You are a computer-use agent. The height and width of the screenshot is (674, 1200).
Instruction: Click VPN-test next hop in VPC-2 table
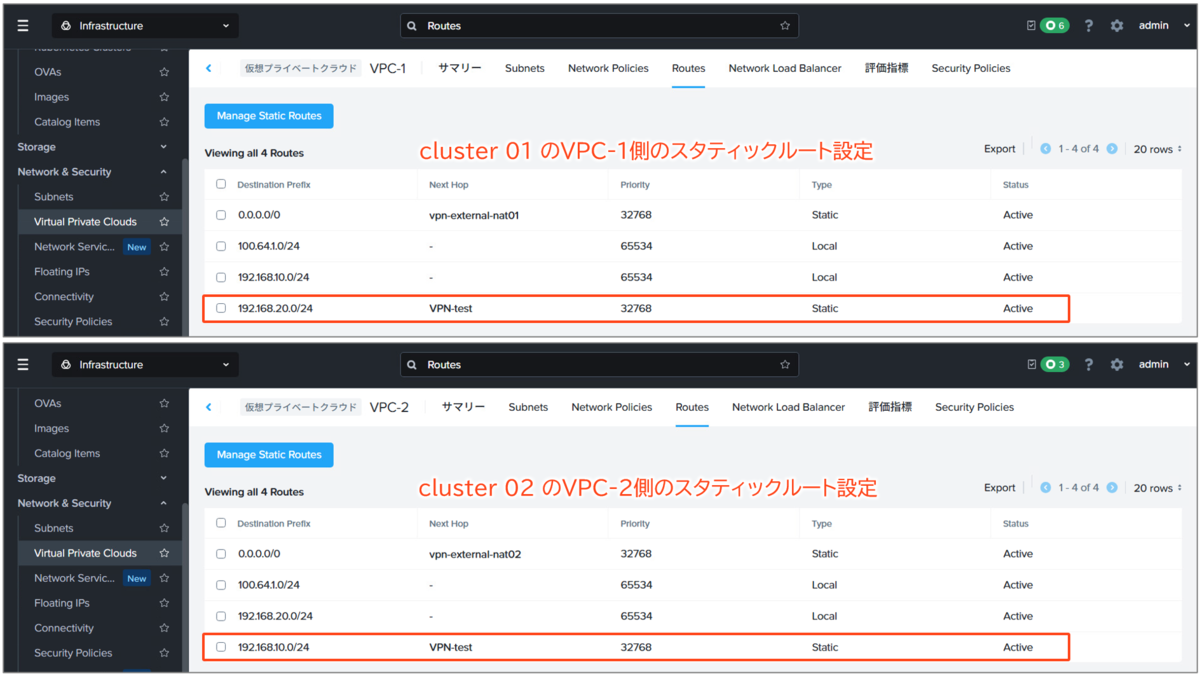tap(450, 647)
